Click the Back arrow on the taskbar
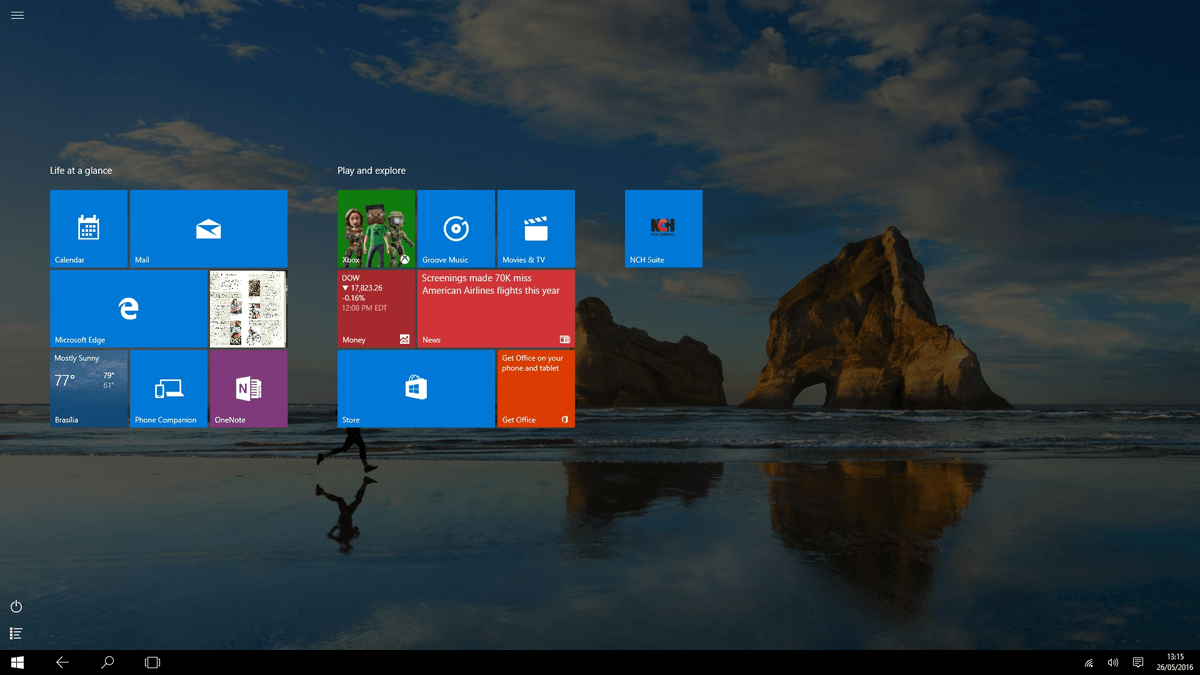Image resolution: width=1200 pixels, height=675 pixels. 62,662
